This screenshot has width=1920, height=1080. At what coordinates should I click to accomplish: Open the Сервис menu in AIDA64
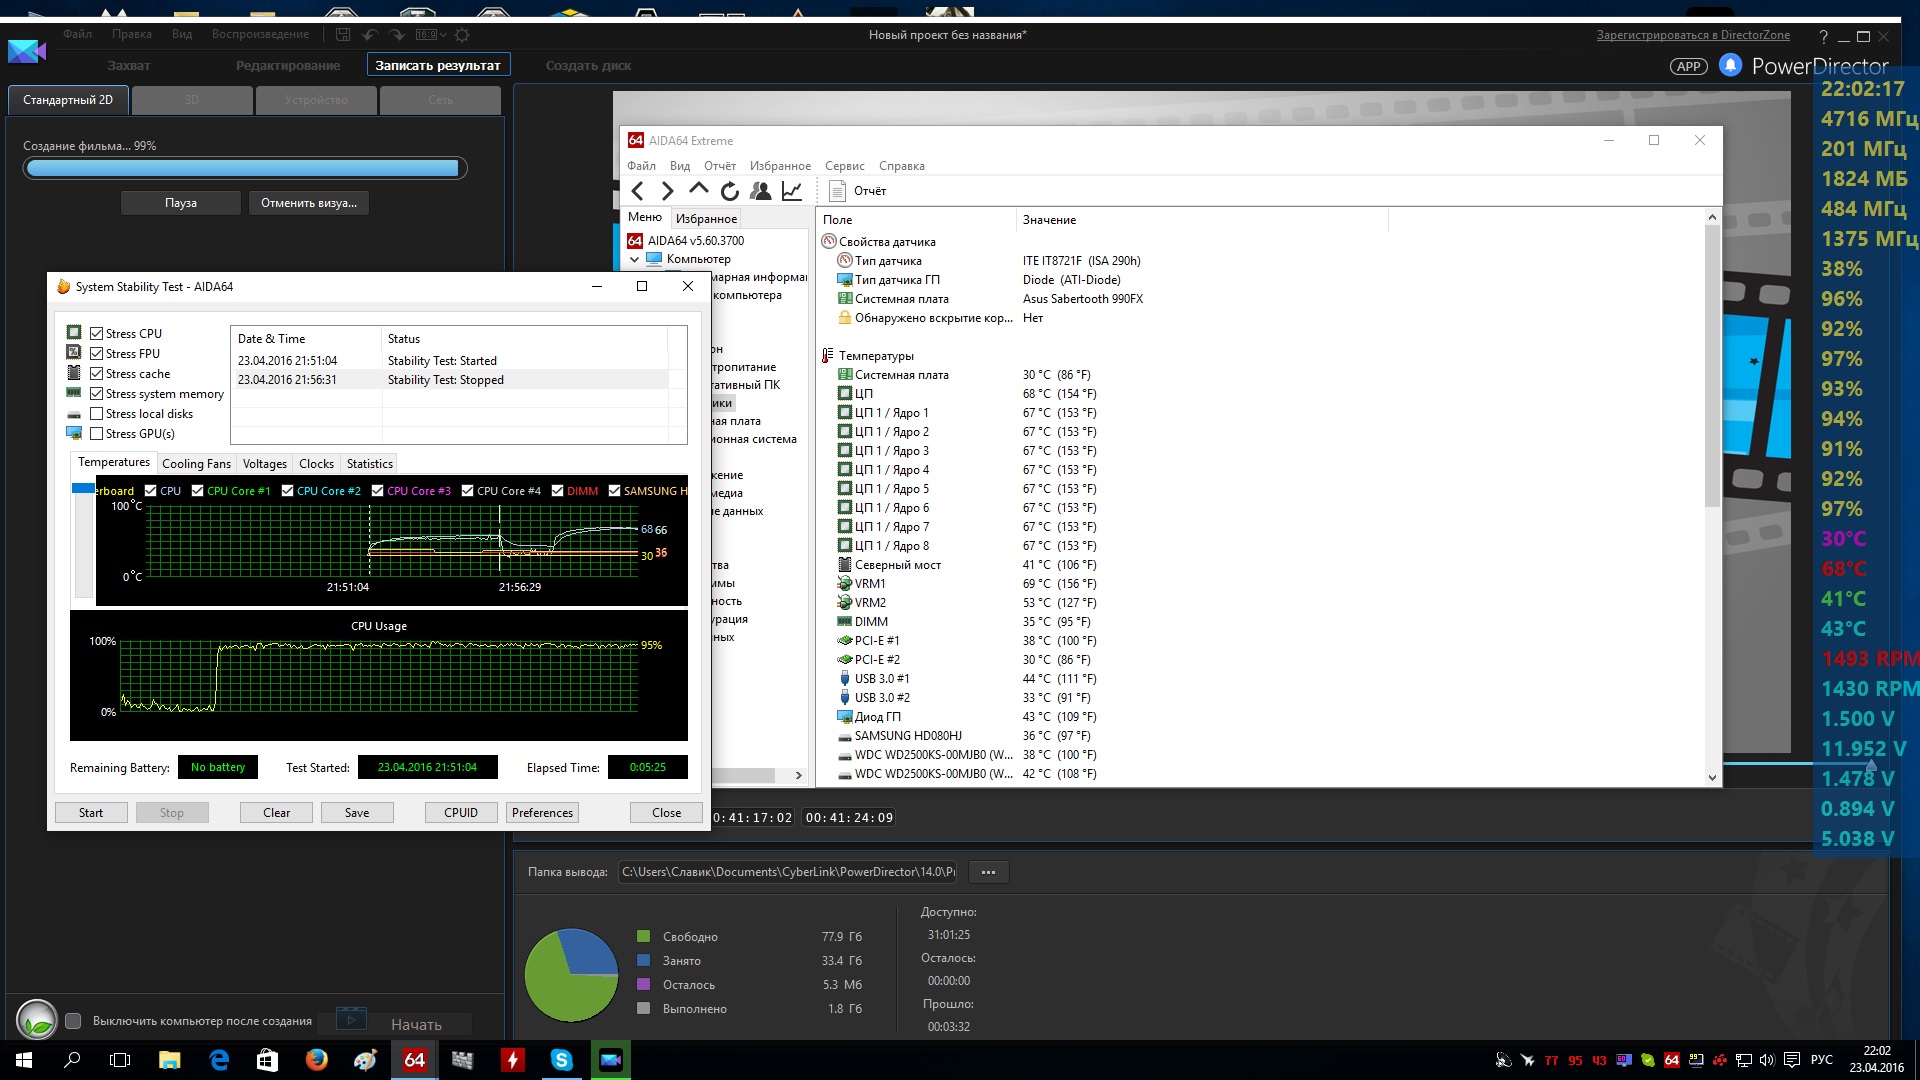[844, 166]
